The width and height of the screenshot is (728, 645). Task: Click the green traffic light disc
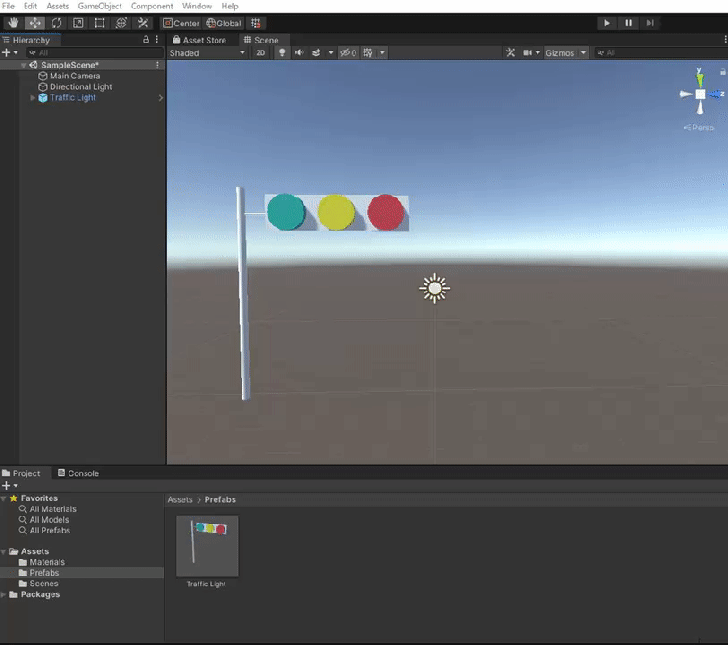click(286, 212)
